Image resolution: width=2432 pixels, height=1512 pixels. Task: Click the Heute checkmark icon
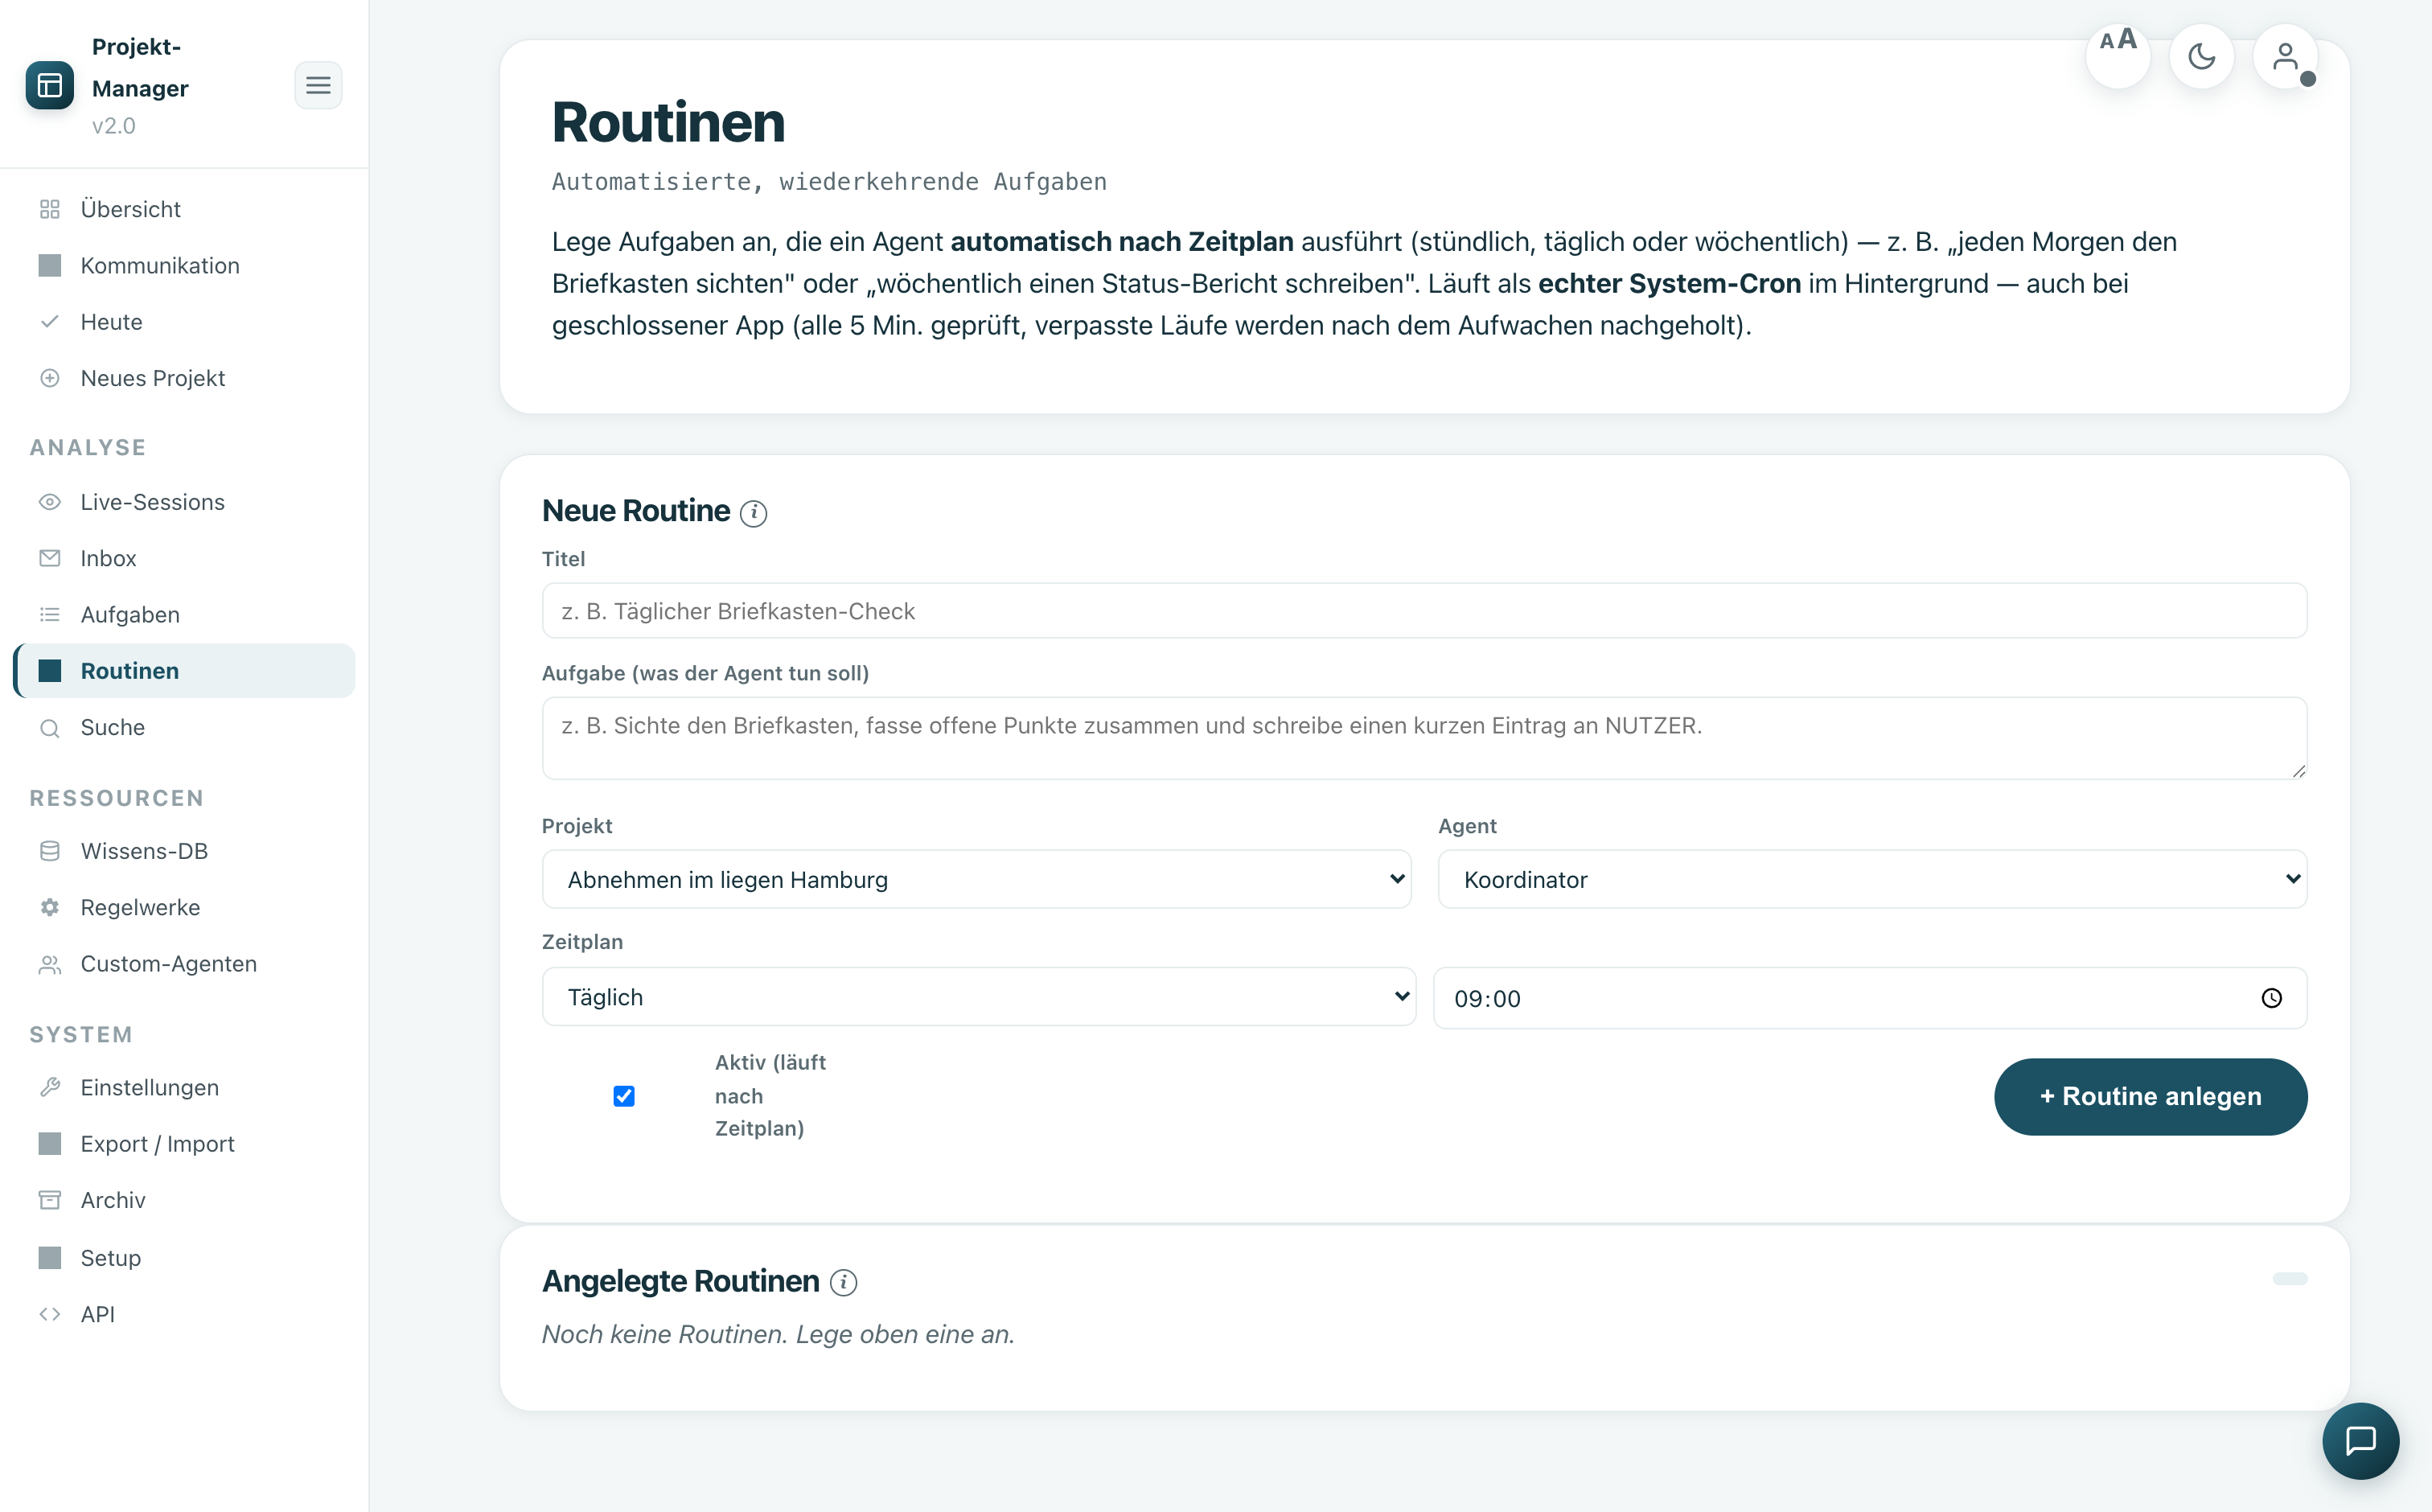click(x=50, y=322)
